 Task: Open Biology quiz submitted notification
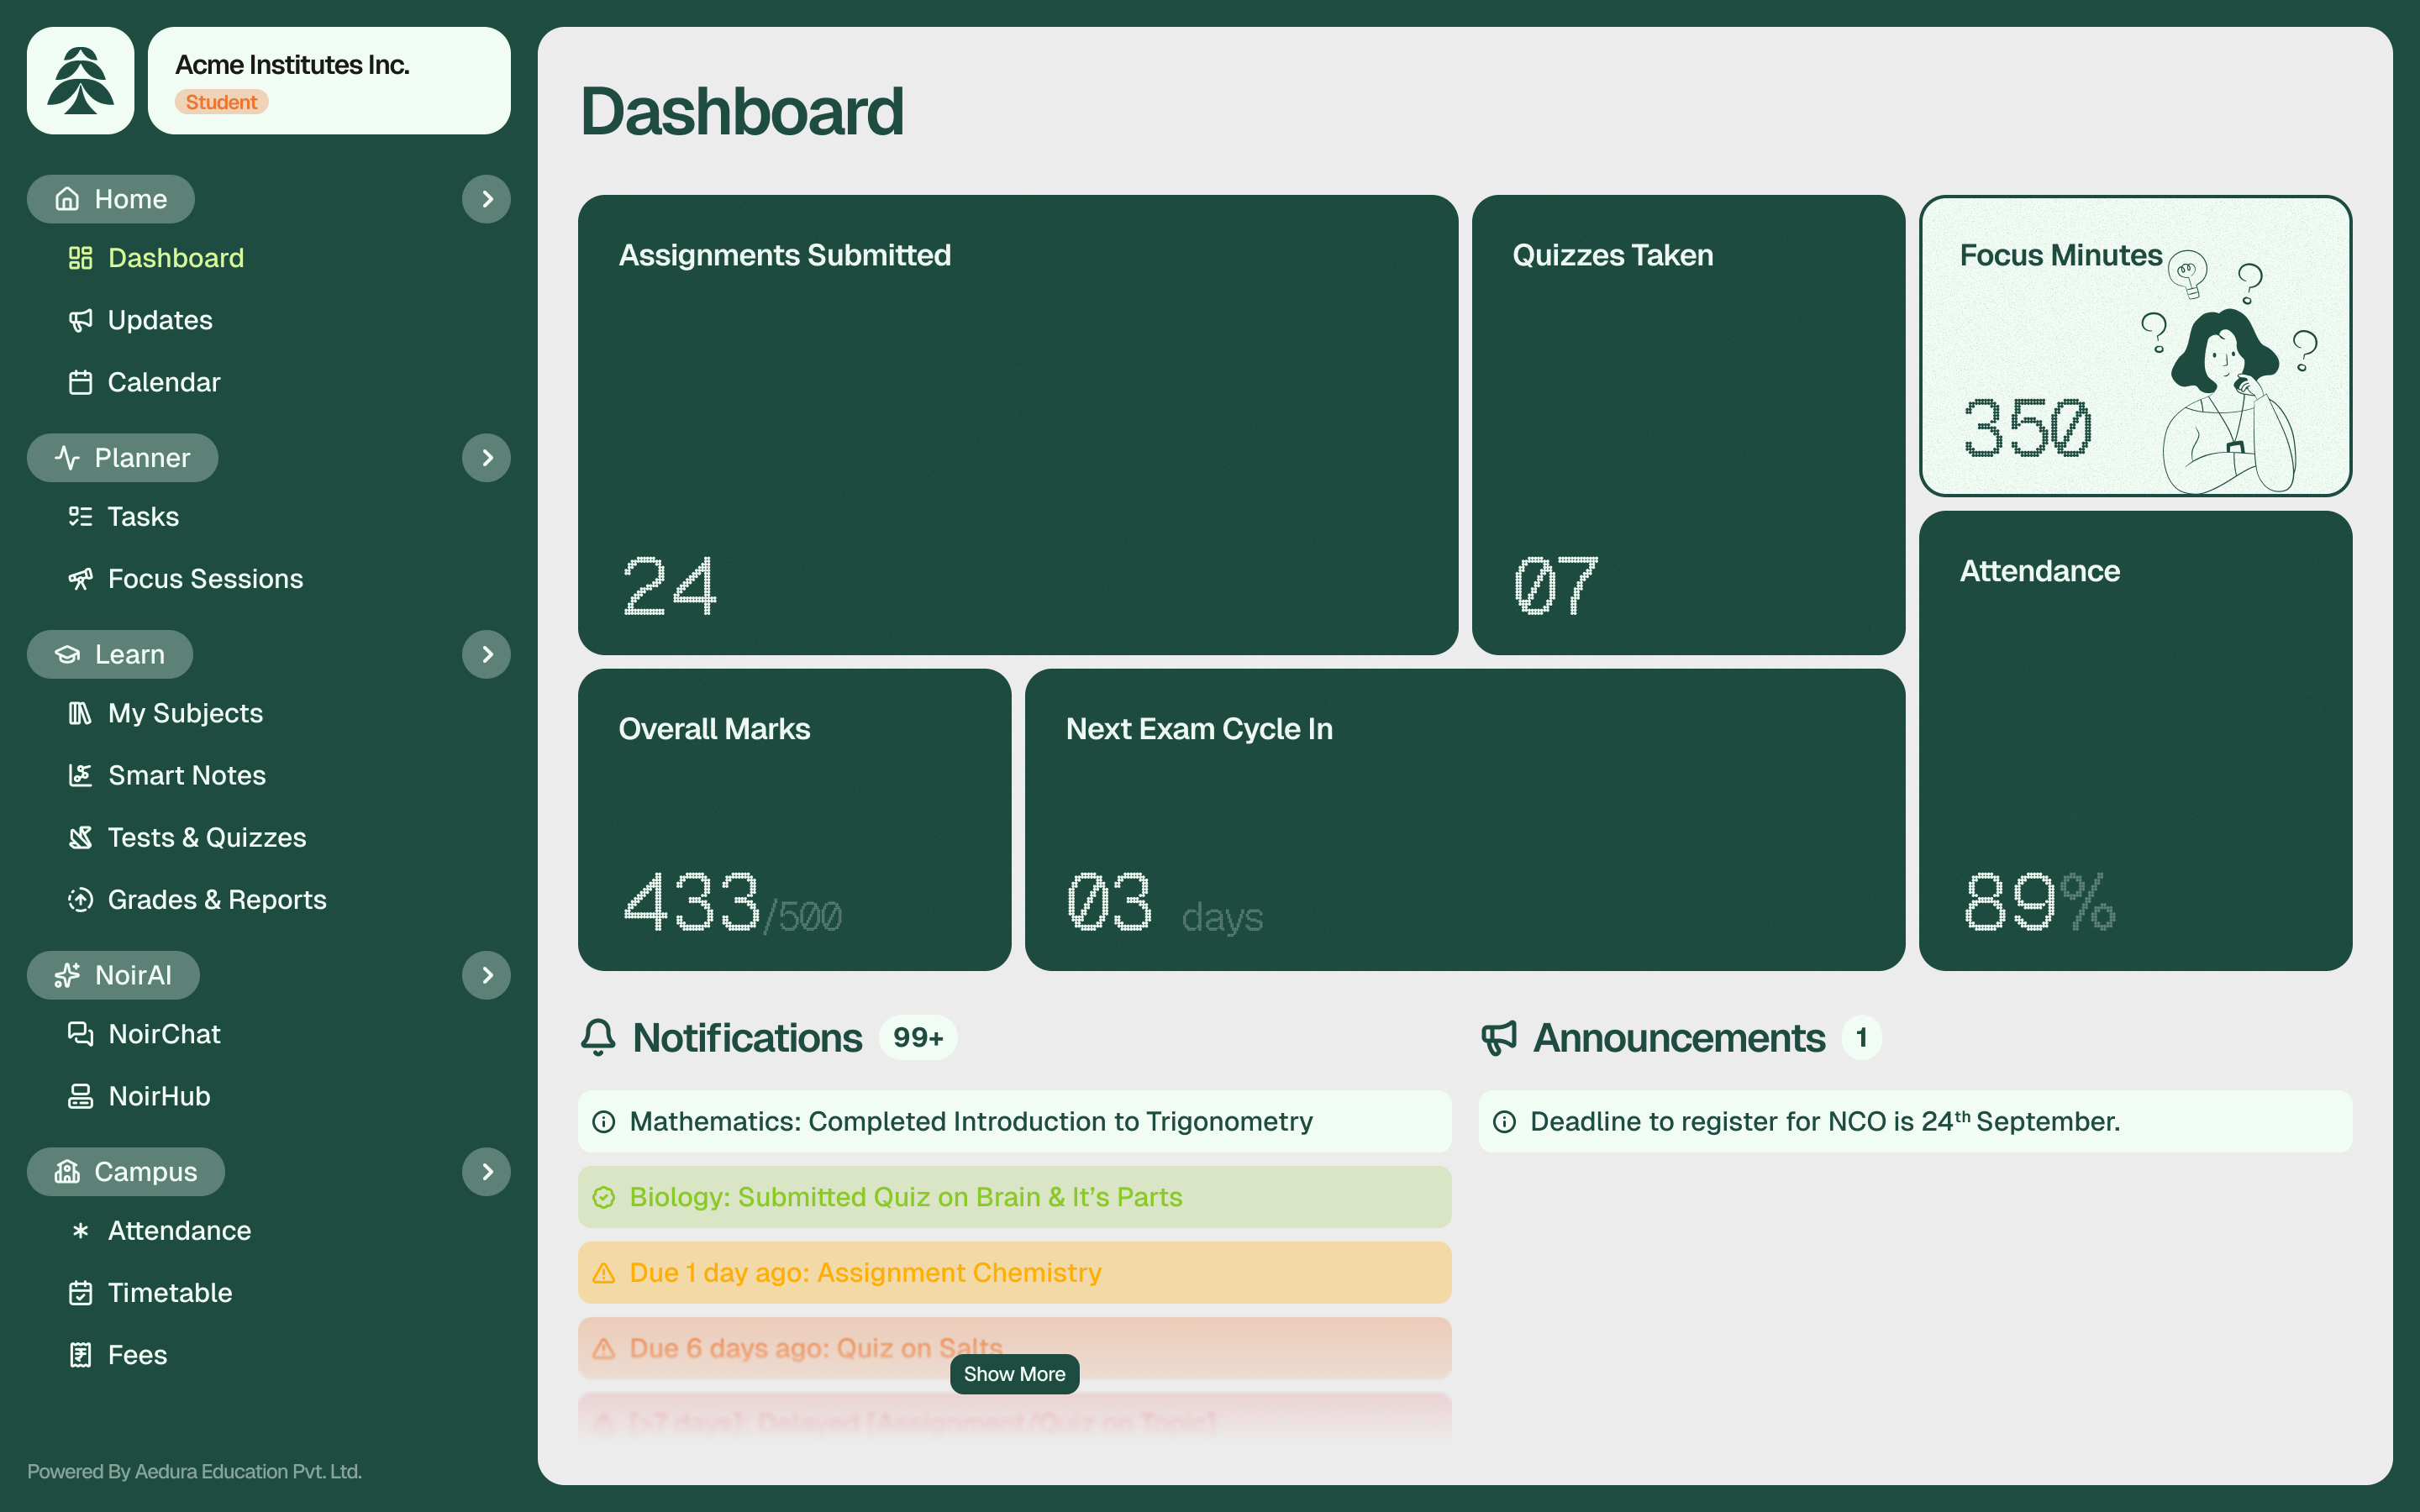click(x=1014, y=1197)
